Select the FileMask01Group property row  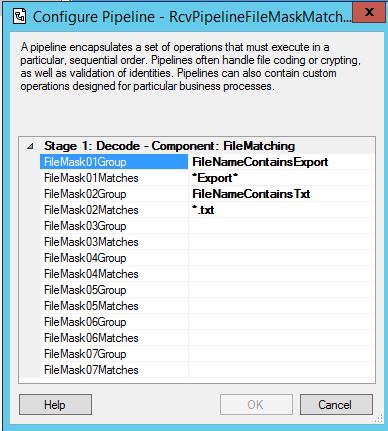[114, 162]
